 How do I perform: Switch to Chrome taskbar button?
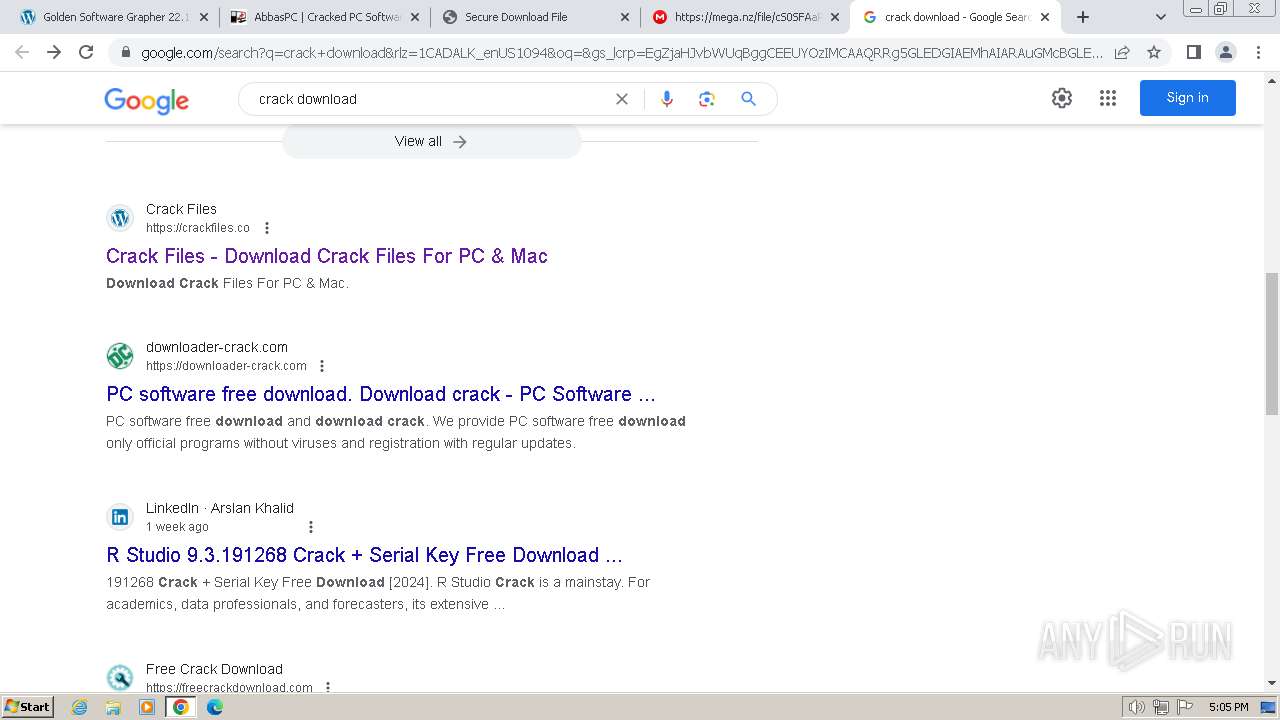point(181,707)
